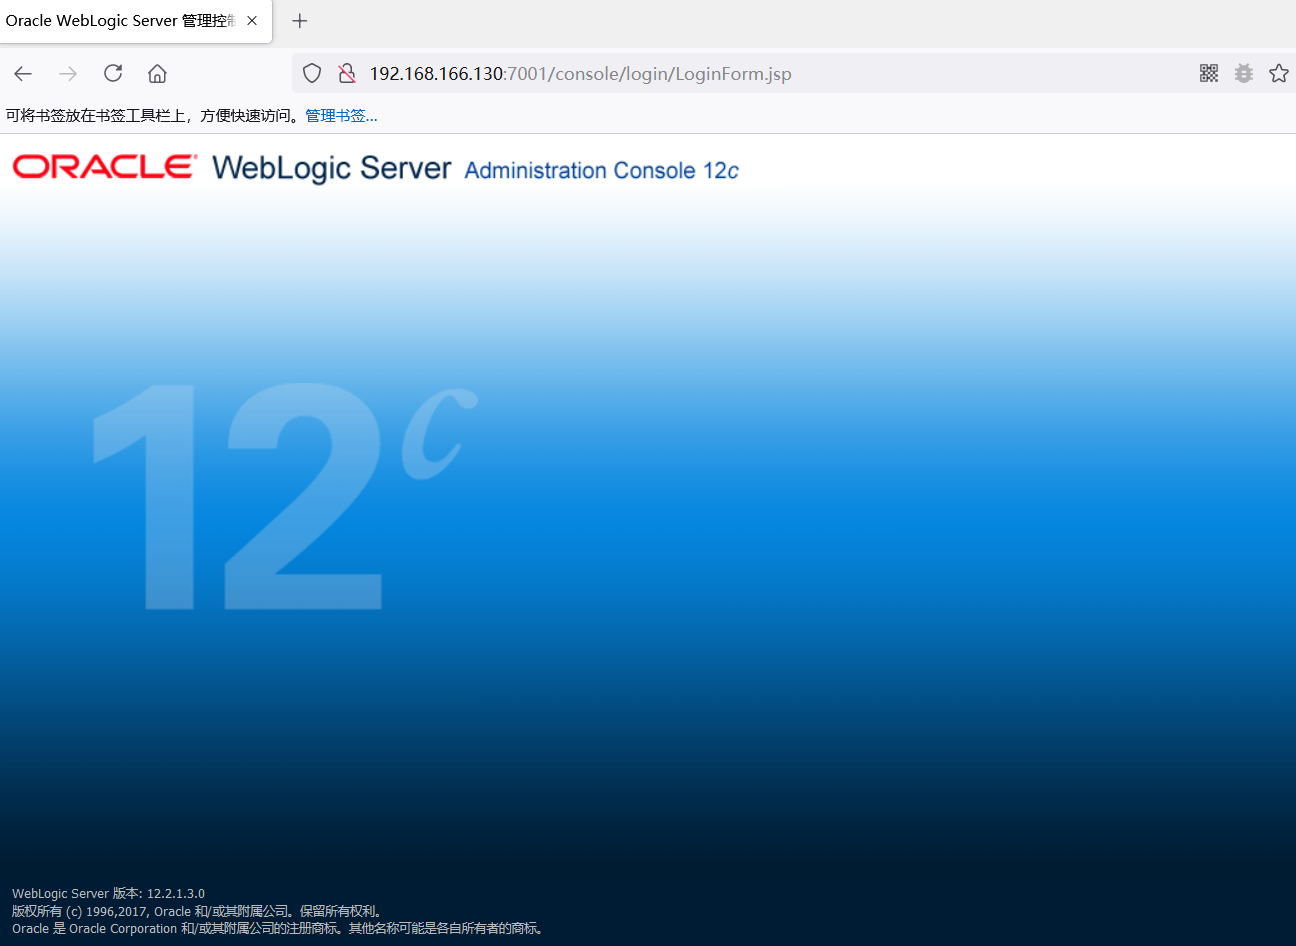This screenshot has height=946, width=1296.
Task: Bookmark this page with the star icon
Action: (x=1279, y=73)
